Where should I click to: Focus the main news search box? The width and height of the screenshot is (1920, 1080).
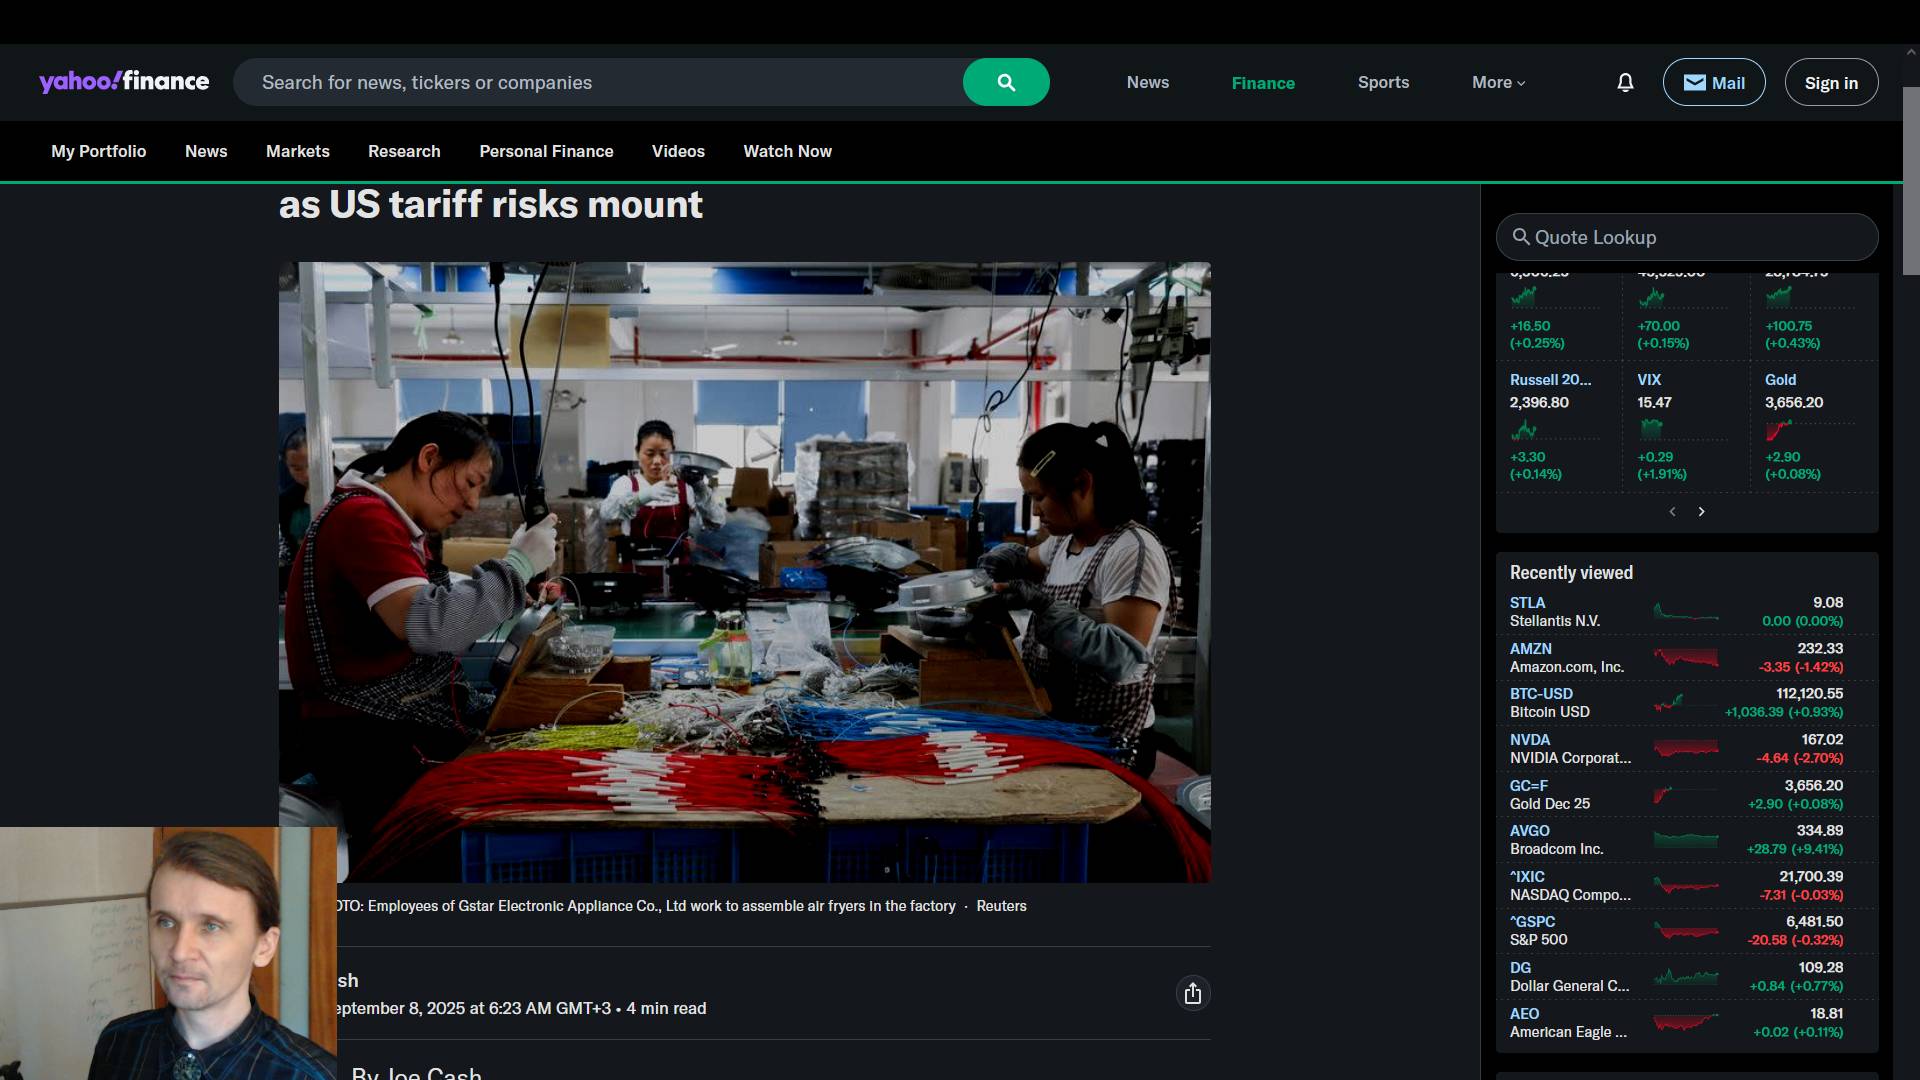600,82
